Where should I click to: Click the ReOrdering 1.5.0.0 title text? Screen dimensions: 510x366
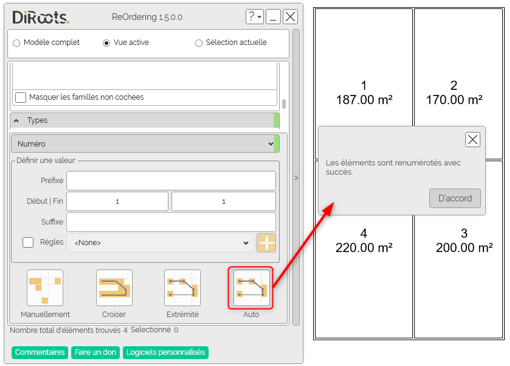[x=147, y=17]
